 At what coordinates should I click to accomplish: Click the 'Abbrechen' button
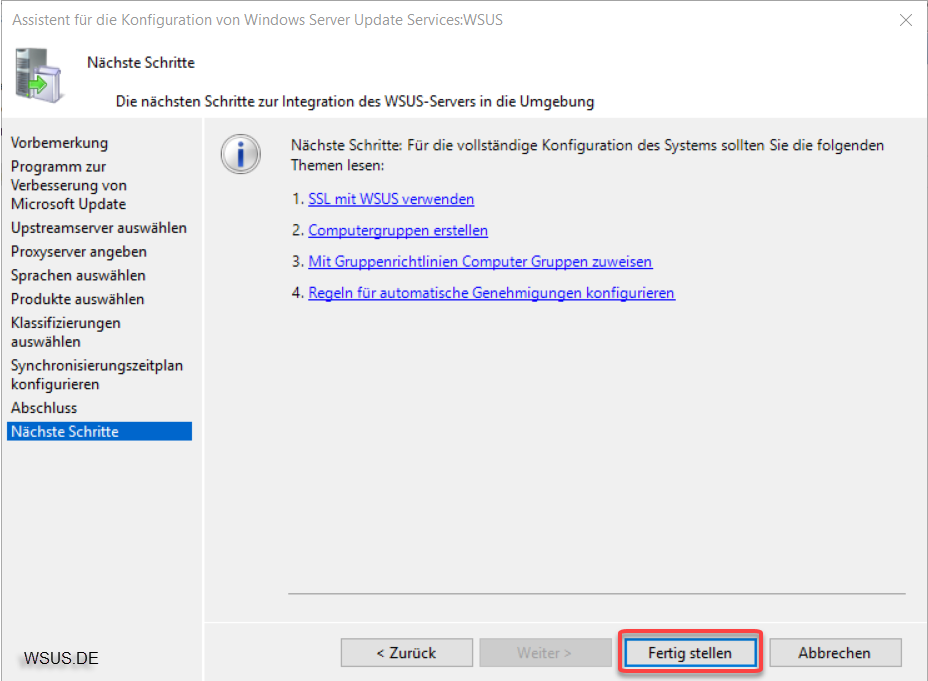835,653
